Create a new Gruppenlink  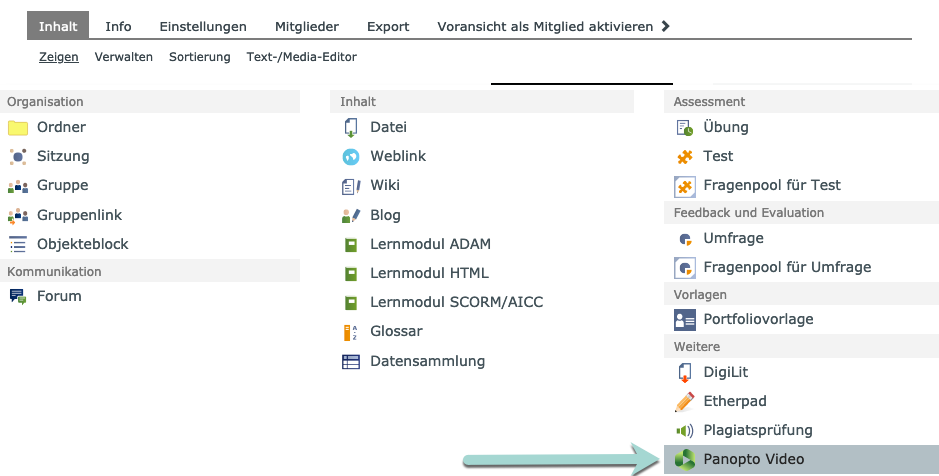click(x=79, y=215)
